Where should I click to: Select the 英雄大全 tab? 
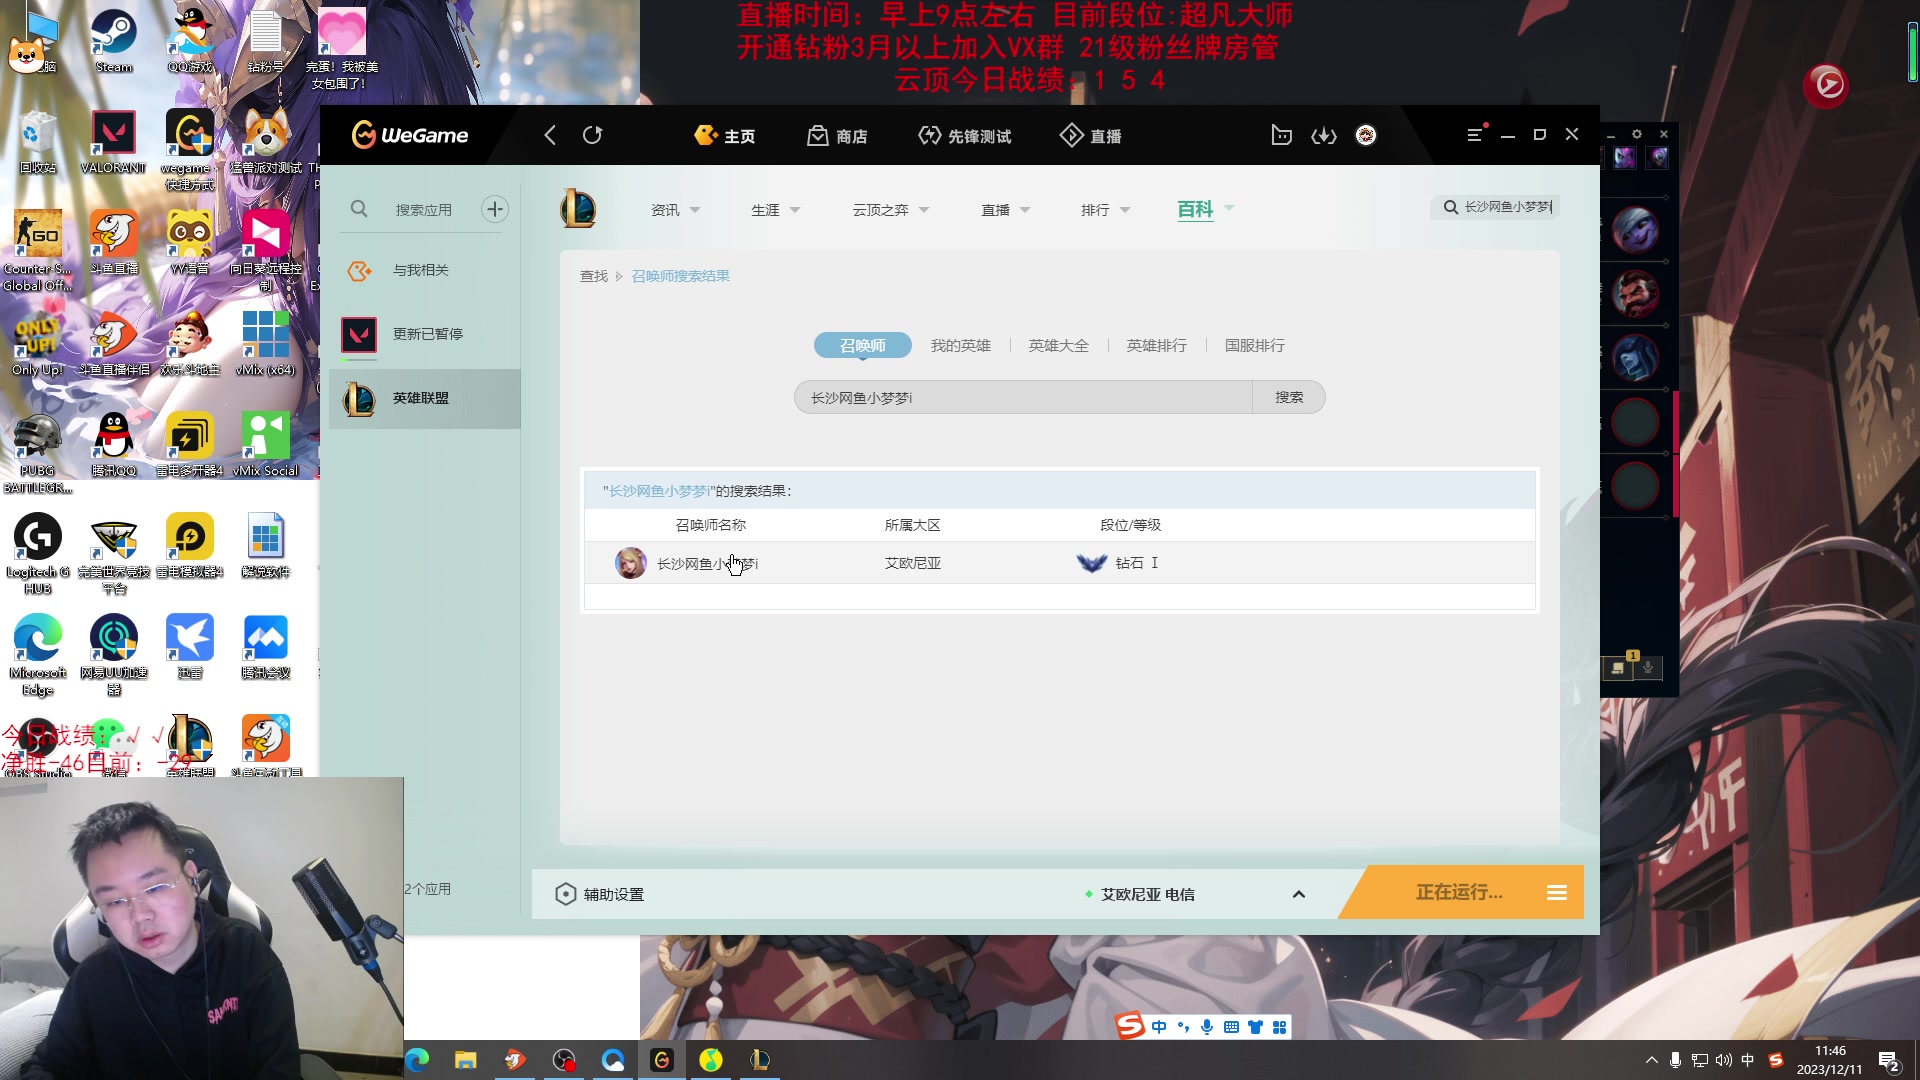1058,345
